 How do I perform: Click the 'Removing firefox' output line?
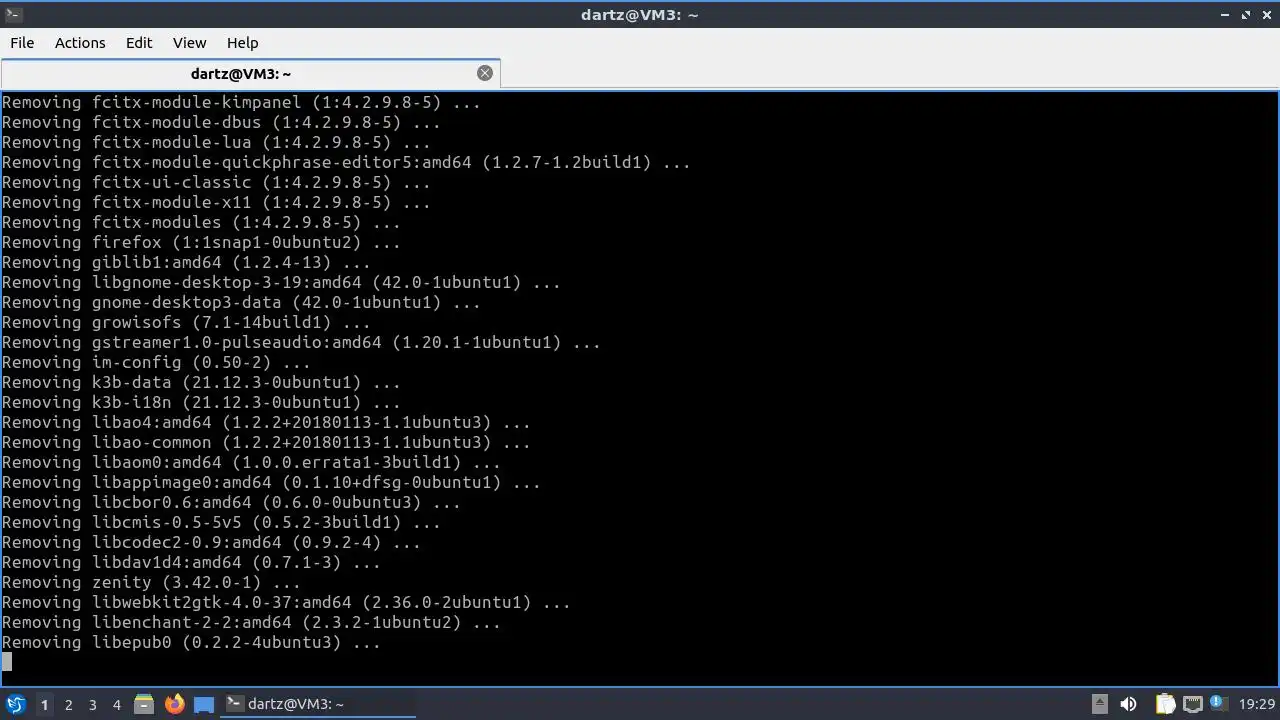(x=201, y=242)
